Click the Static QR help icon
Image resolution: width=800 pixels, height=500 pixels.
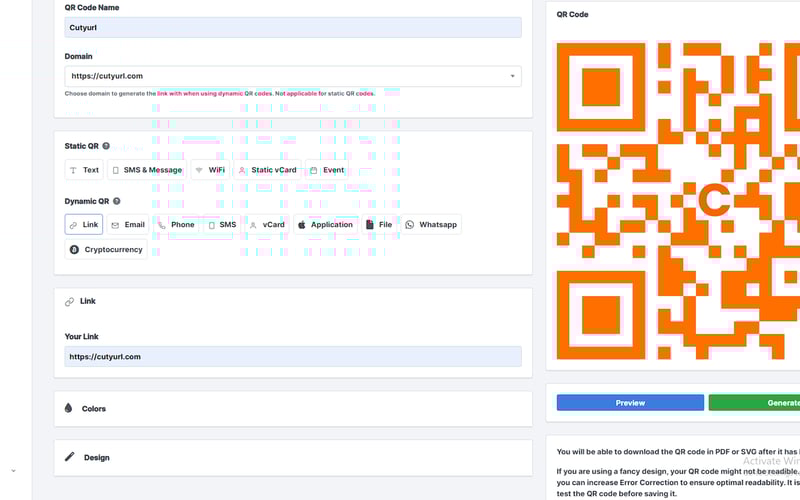(106, 146)
